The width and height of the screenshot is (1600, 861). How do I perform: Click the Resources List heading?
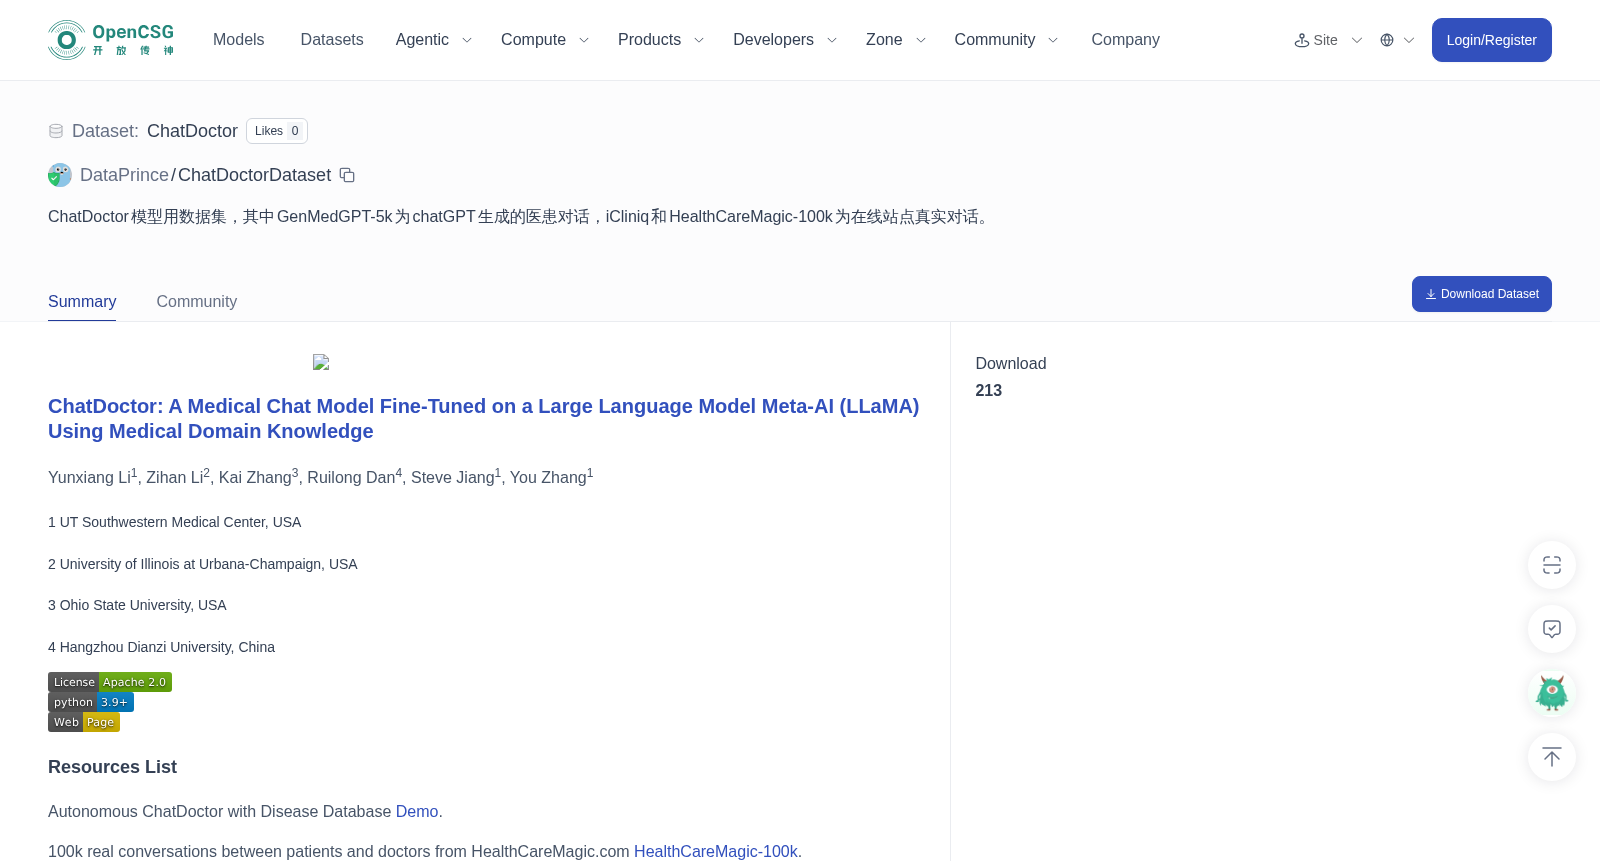(112, 767)
